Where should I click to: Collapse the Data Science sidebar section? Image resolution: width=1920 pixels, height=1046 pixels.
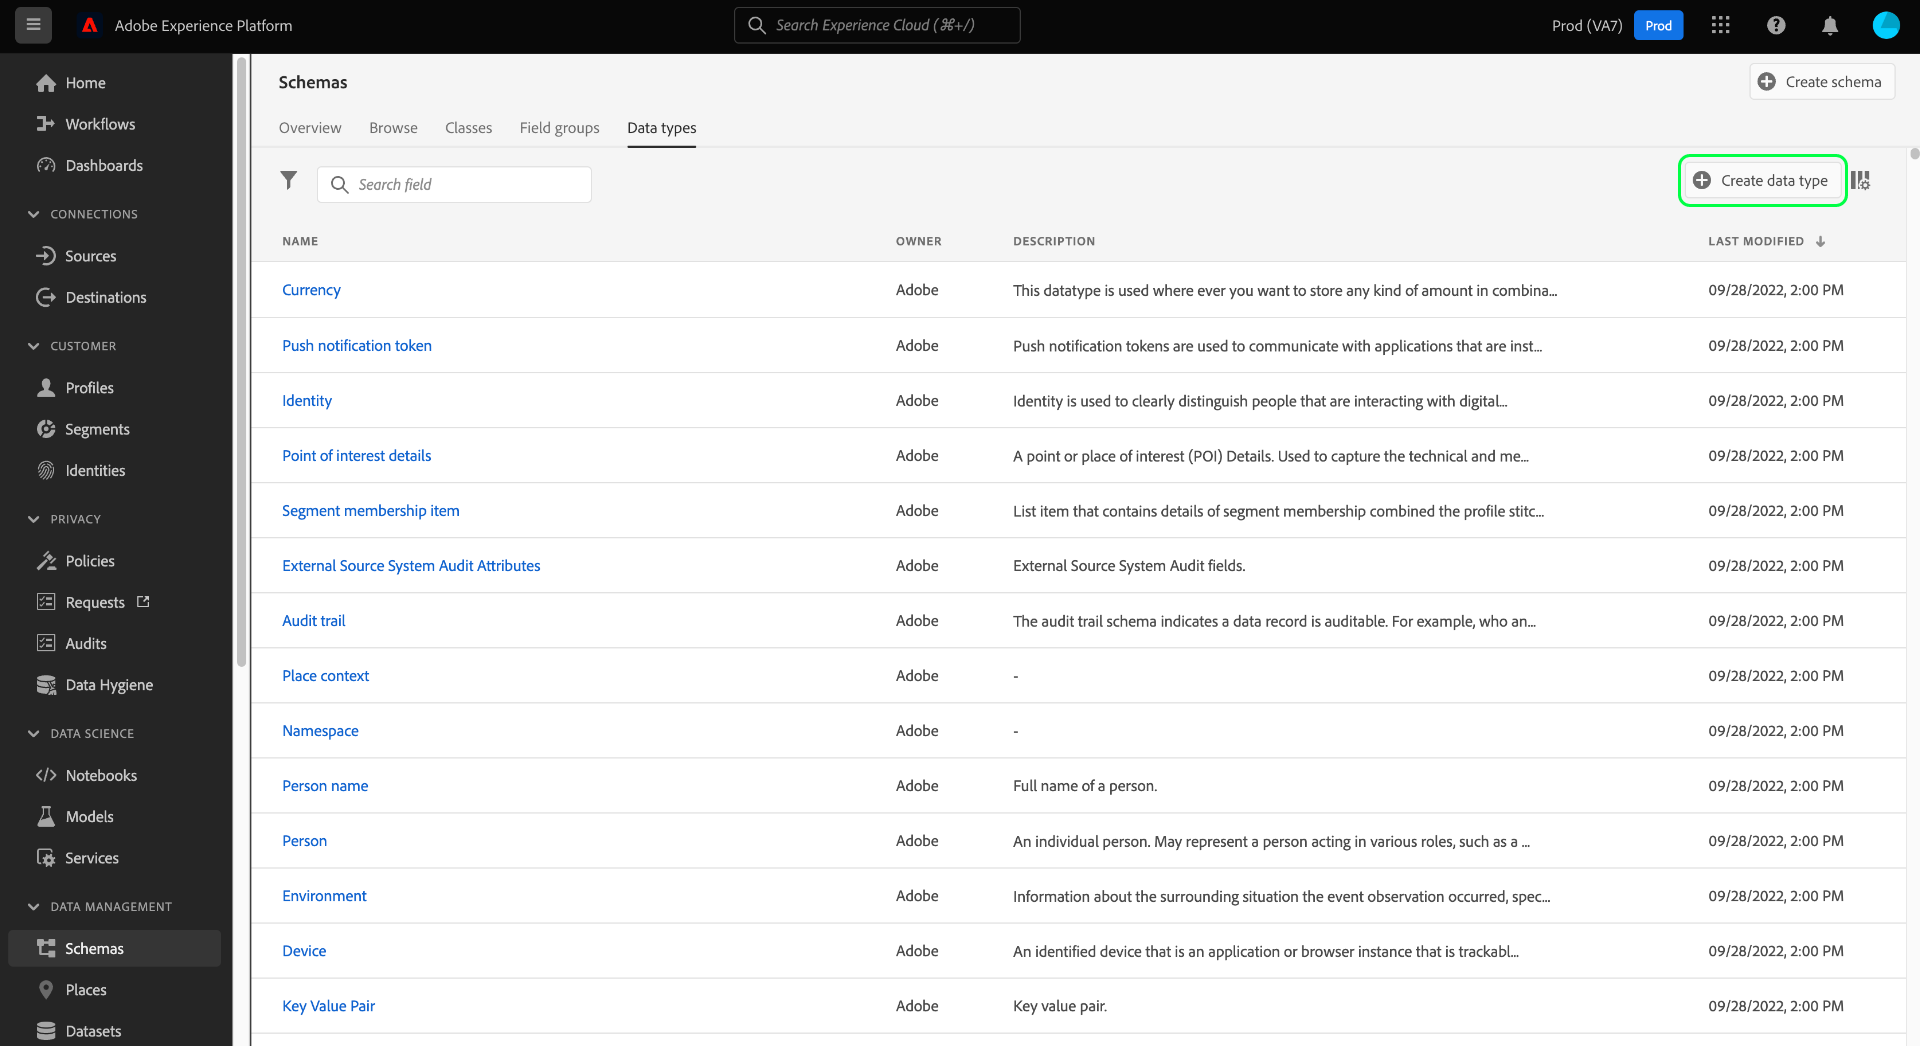pos(34,733)
